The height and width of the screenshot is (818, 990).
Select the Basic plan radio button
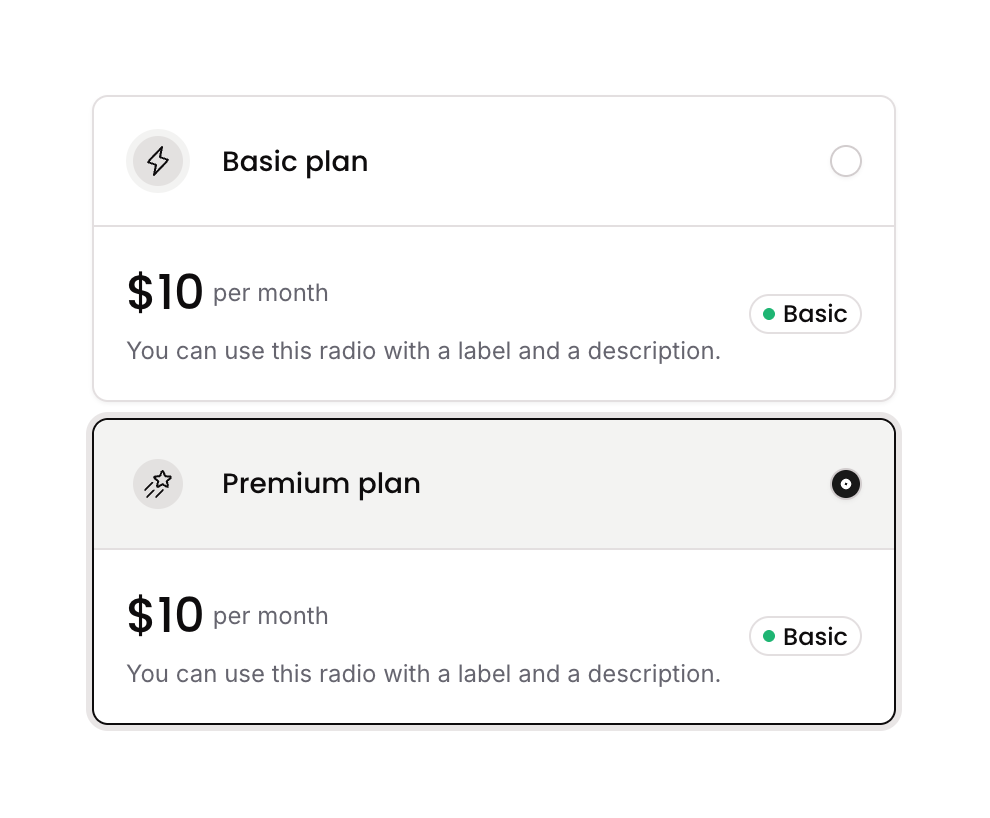pos(846,161)
